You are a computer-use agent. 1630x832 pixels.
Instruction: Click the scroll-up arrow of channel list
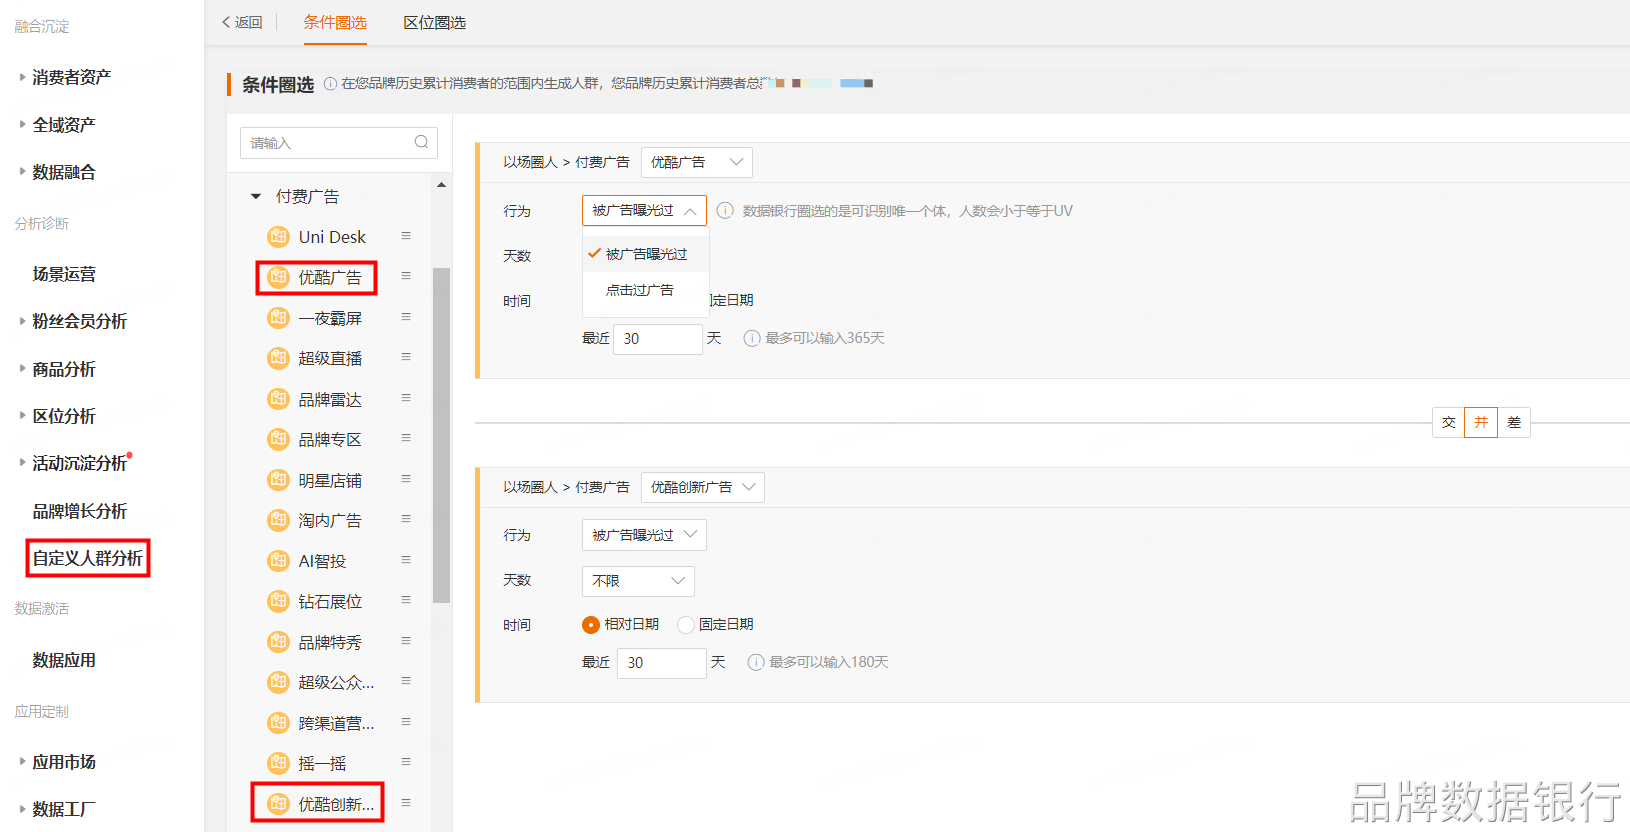pos(441,185)
